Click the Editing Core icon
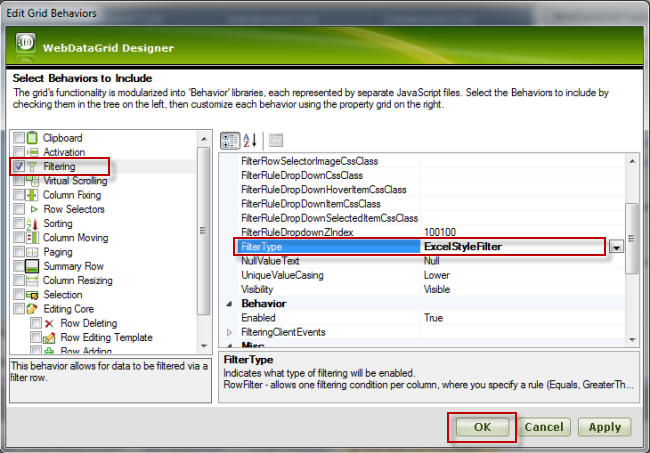Viewport: 650px width, 453px height. point(33,310)
